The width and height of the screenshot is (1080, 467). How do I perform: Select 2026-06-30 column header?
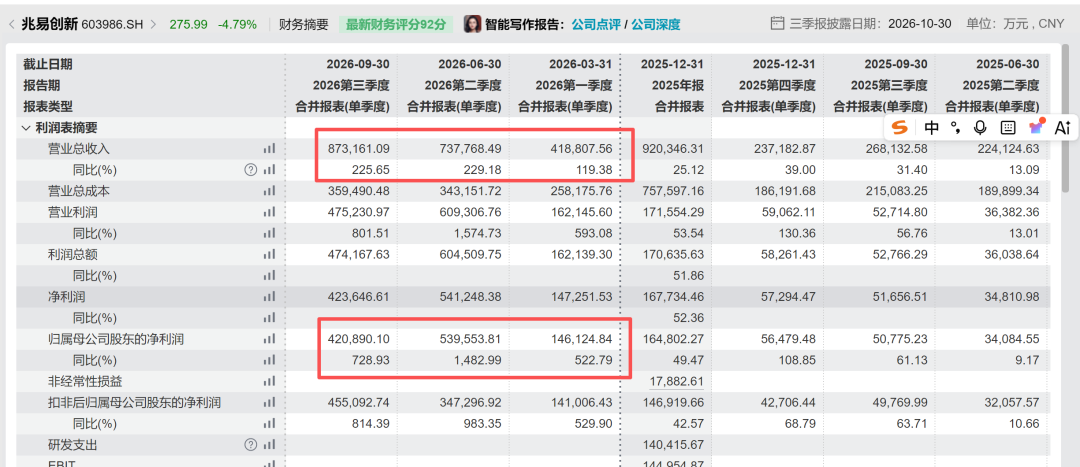(469, 64)
